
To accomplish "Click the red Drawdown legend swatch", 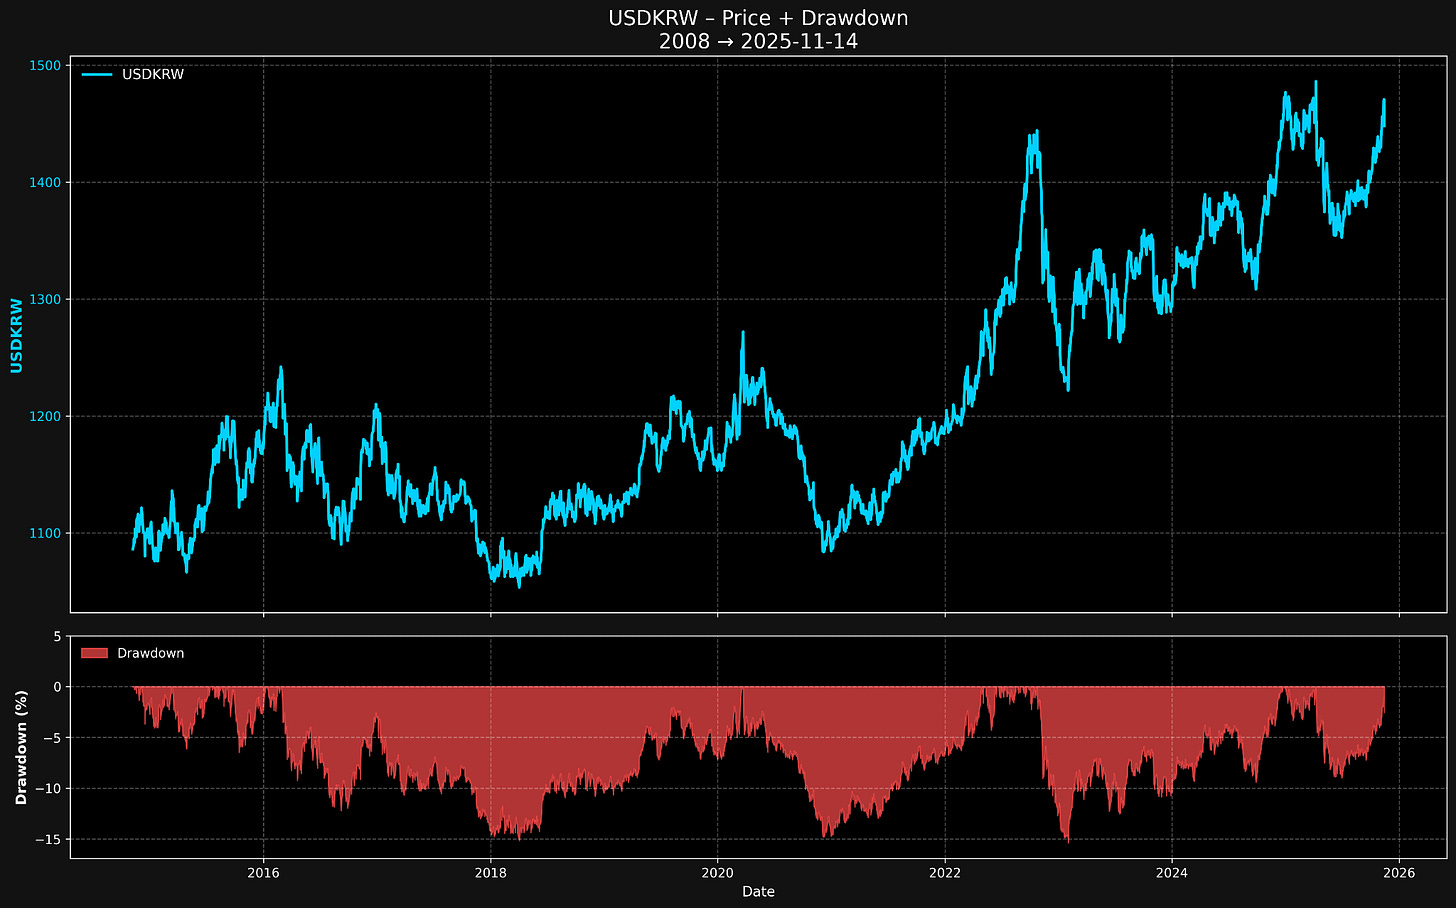I will click(x=94, y=653).
